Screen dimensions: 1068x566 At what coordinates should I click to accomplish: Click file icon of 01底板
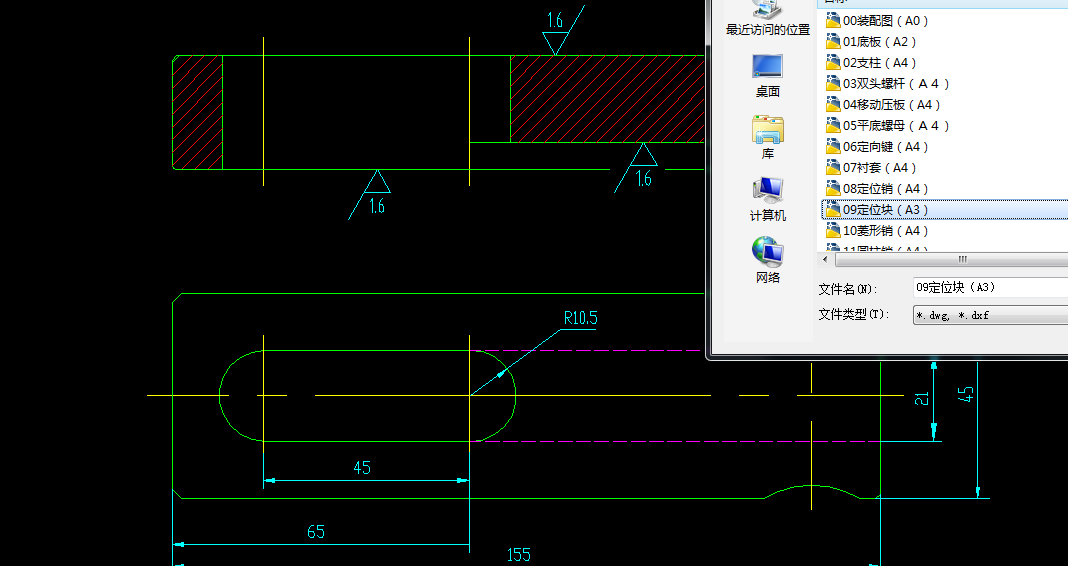click(833, 42)
